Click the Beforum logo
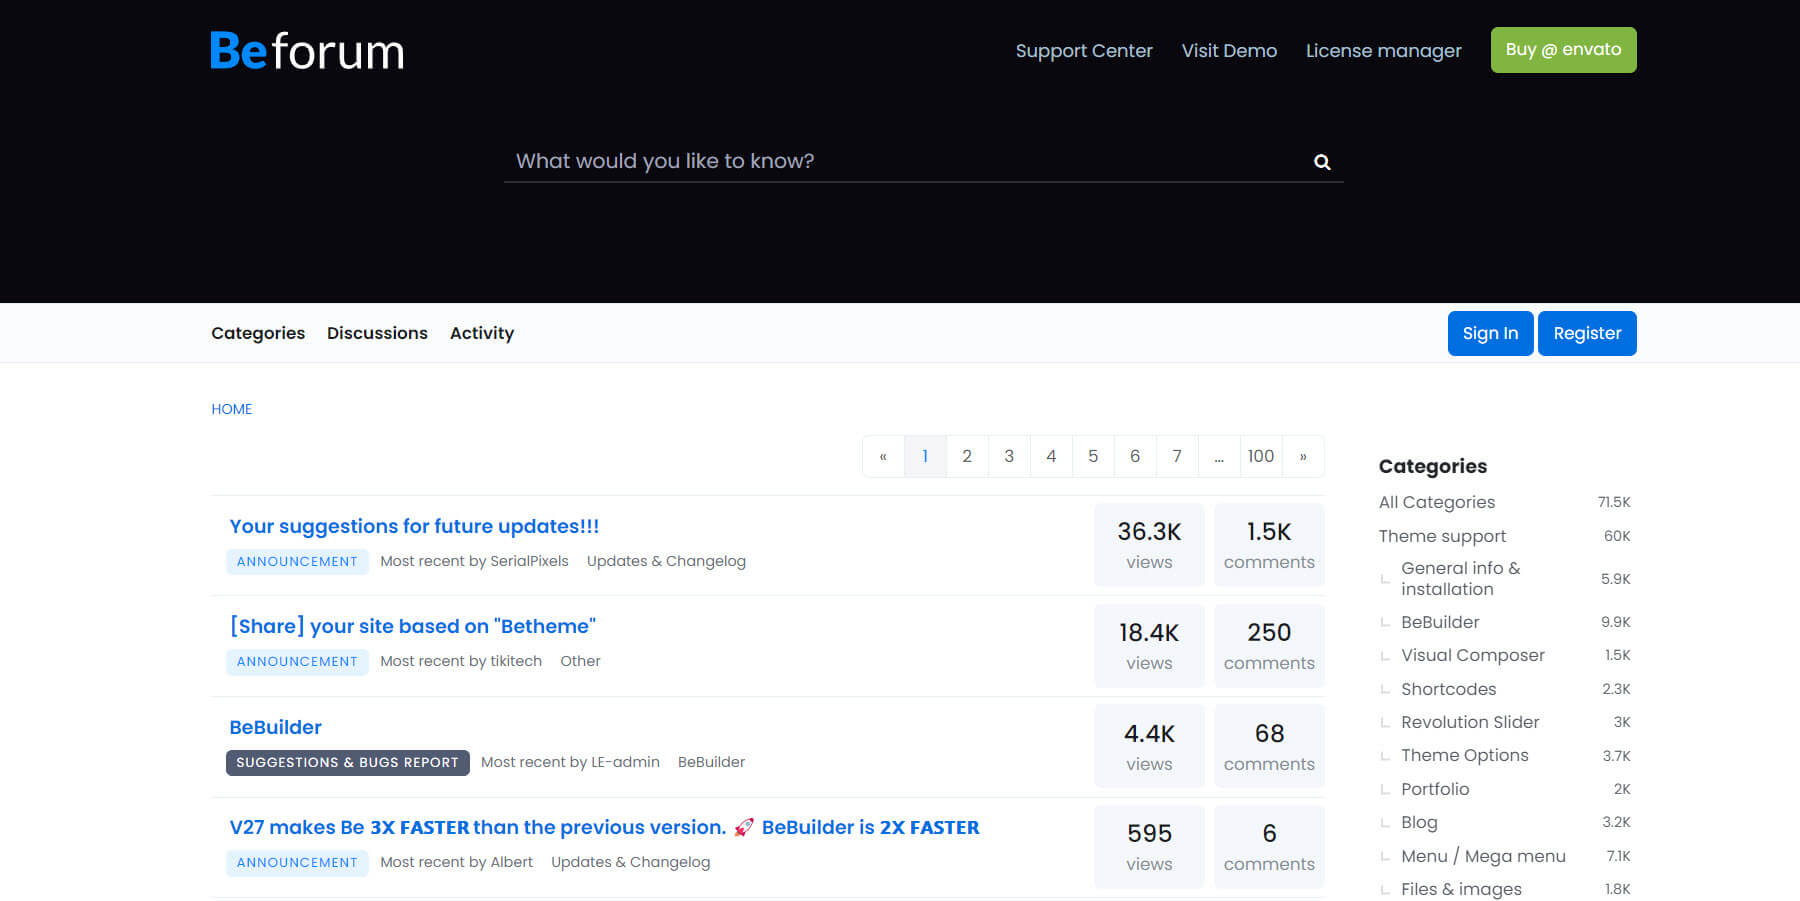The image size is (1800, 901). [x=305, y=51]
